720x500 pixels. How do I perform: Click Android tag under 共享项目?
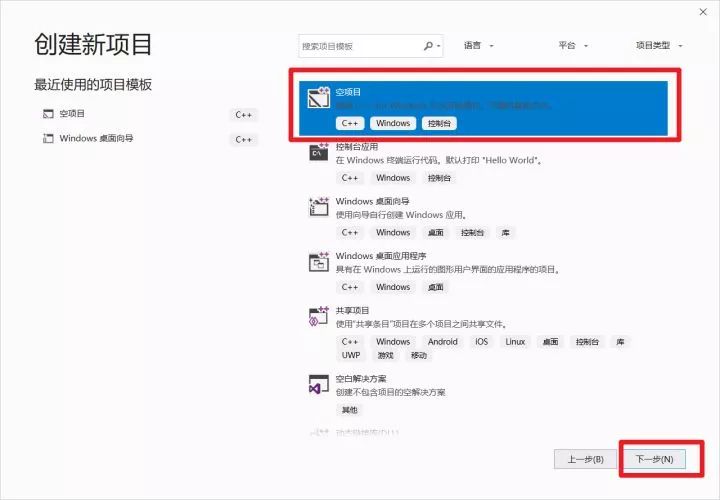443,342
